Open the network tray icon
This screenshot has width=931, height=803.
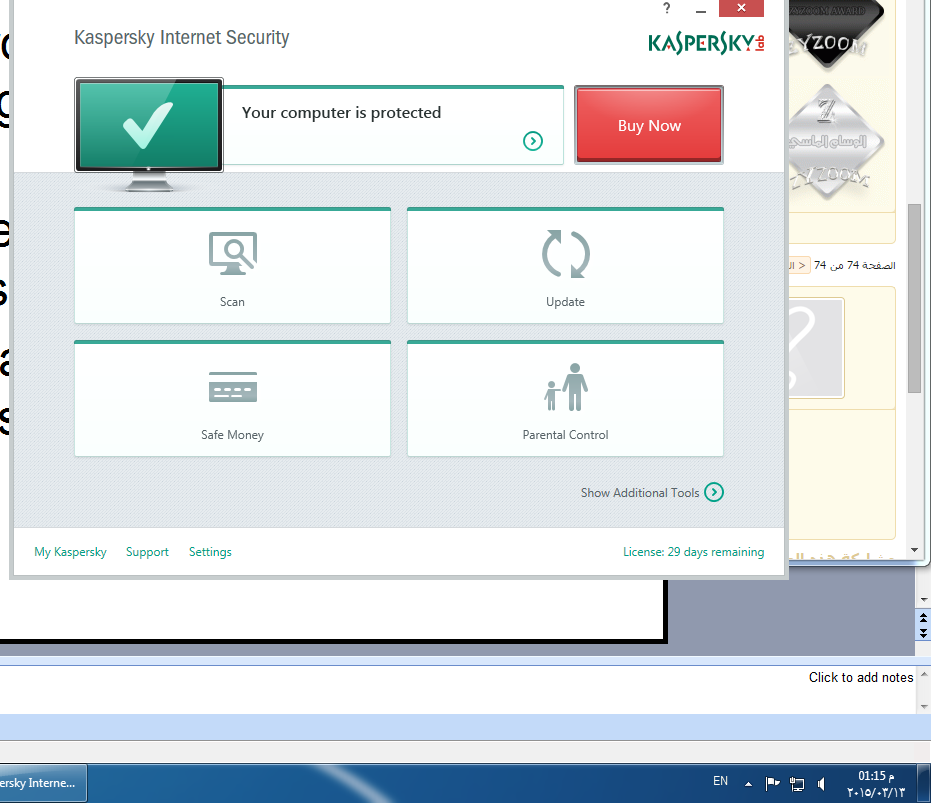[797, 784]
